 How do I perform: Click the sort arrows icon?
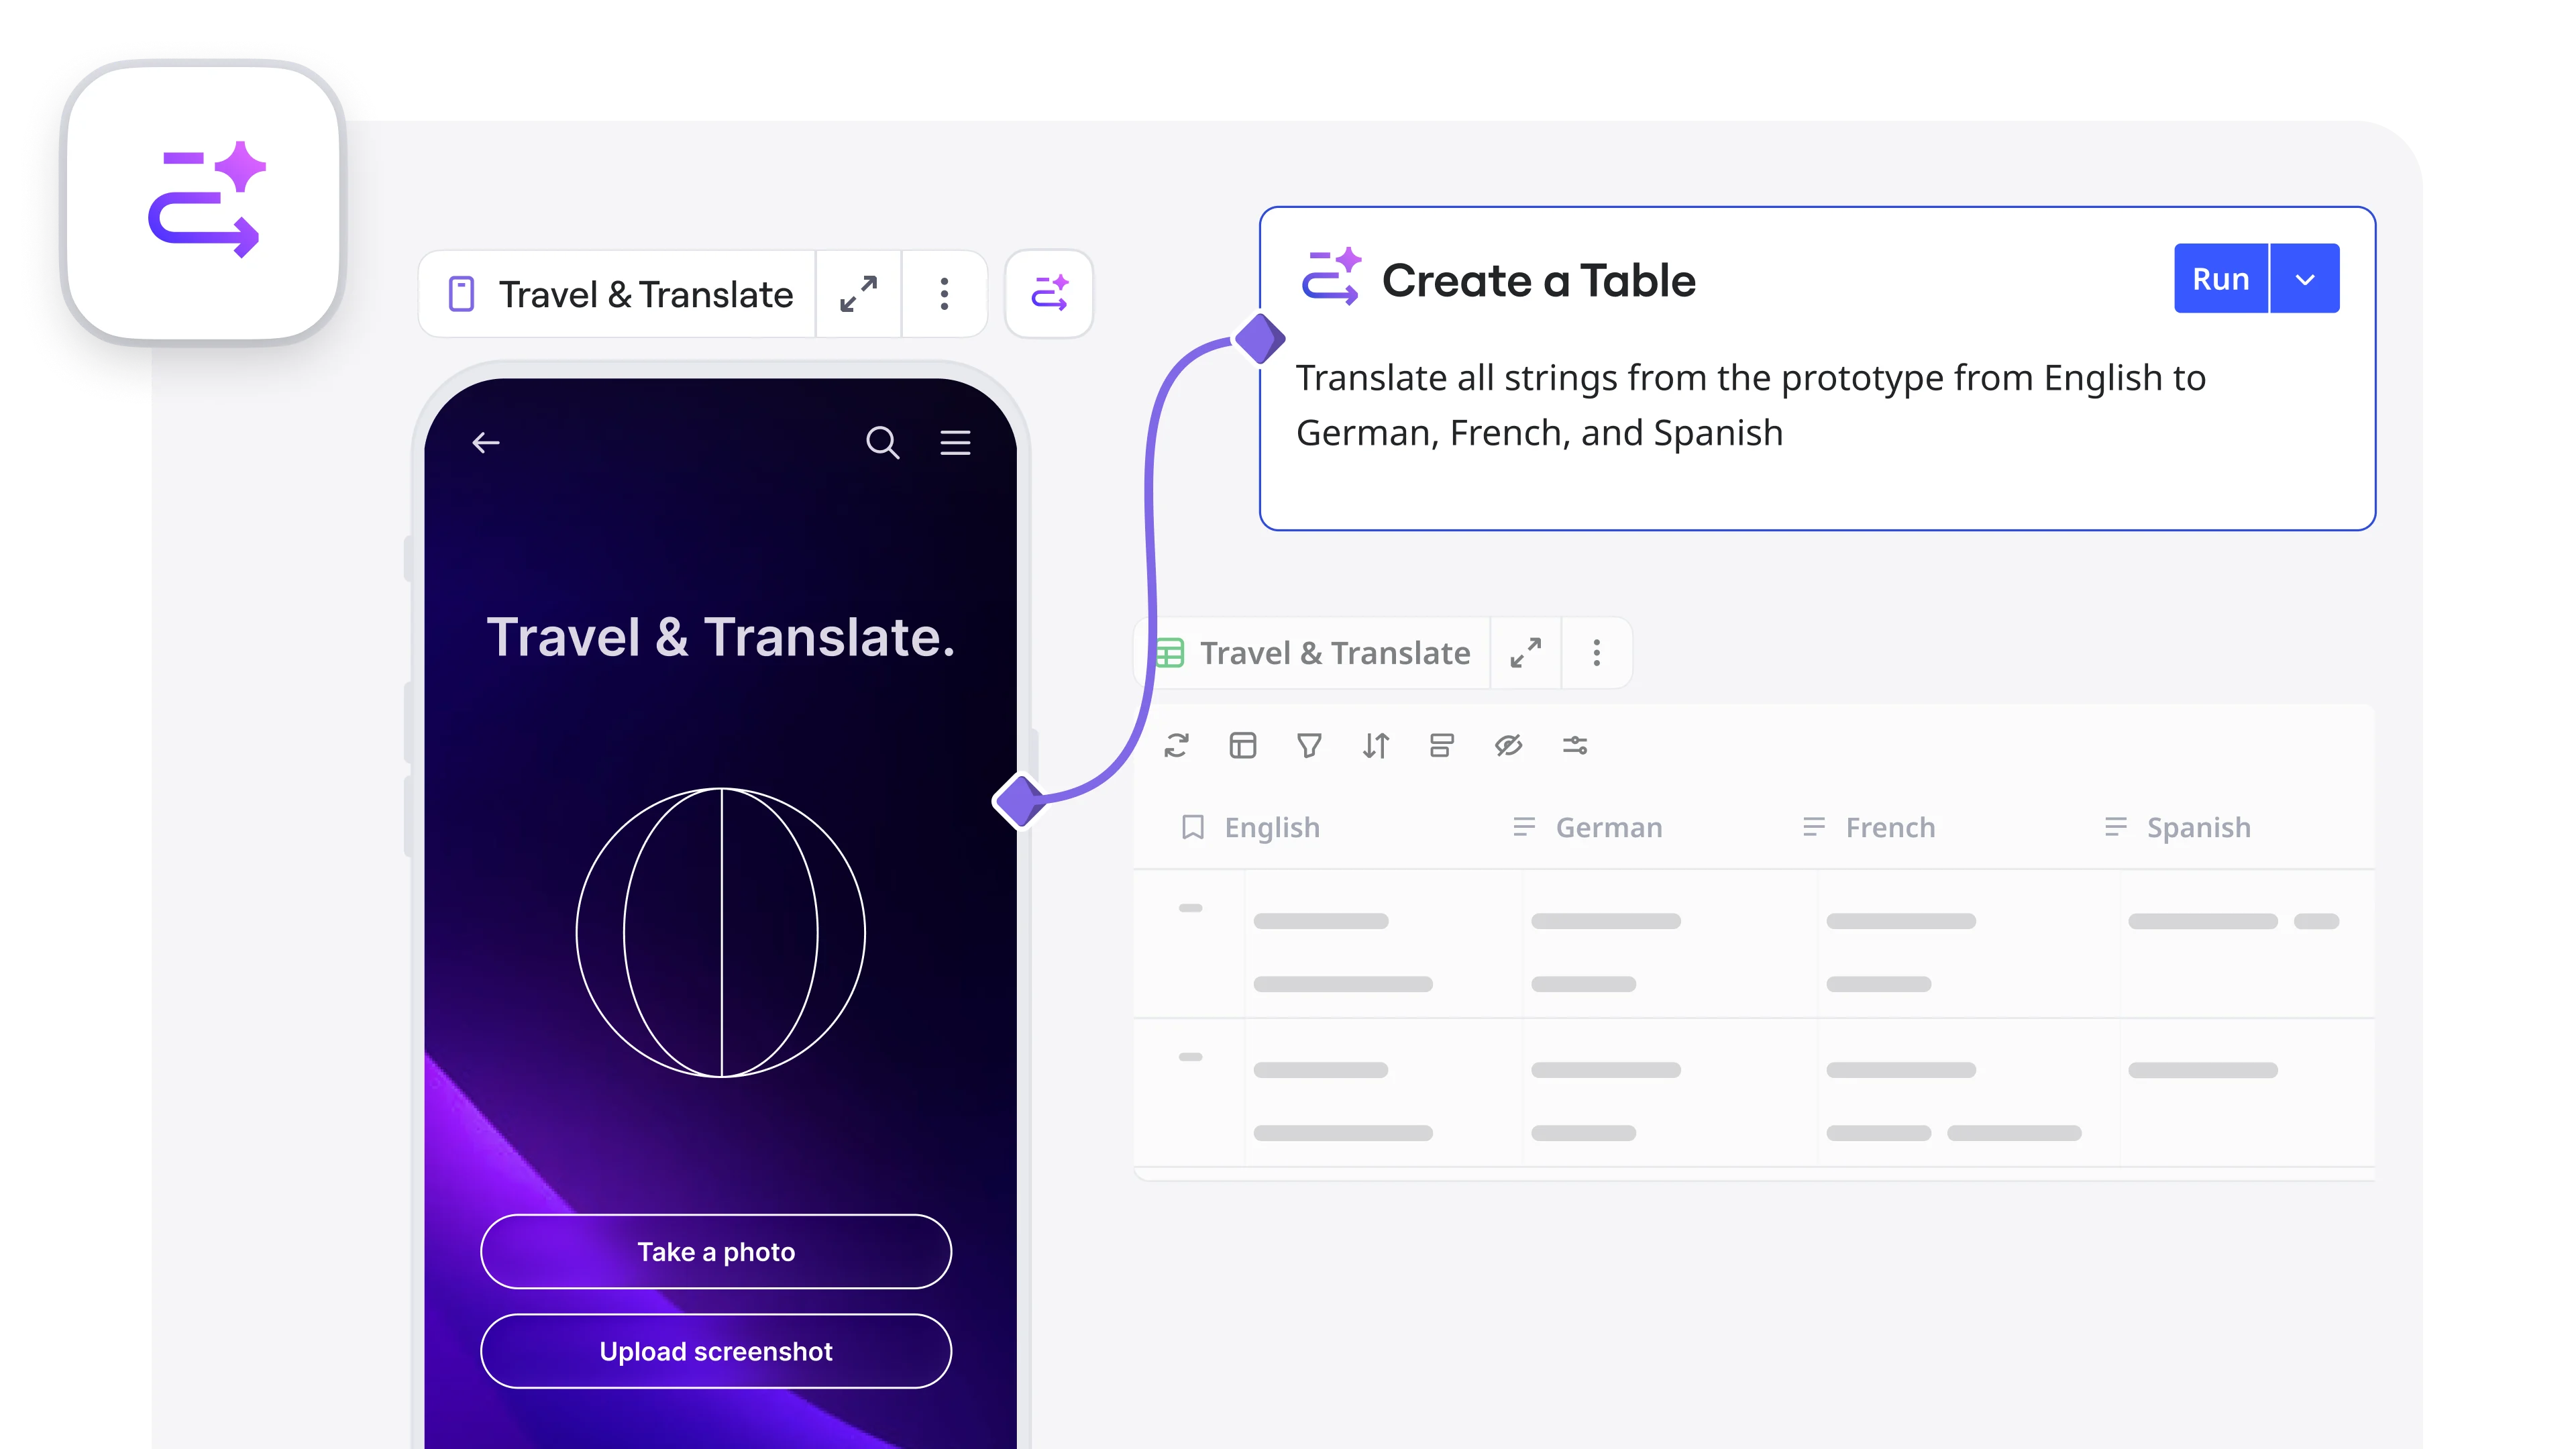click(x=1376, y=745)
